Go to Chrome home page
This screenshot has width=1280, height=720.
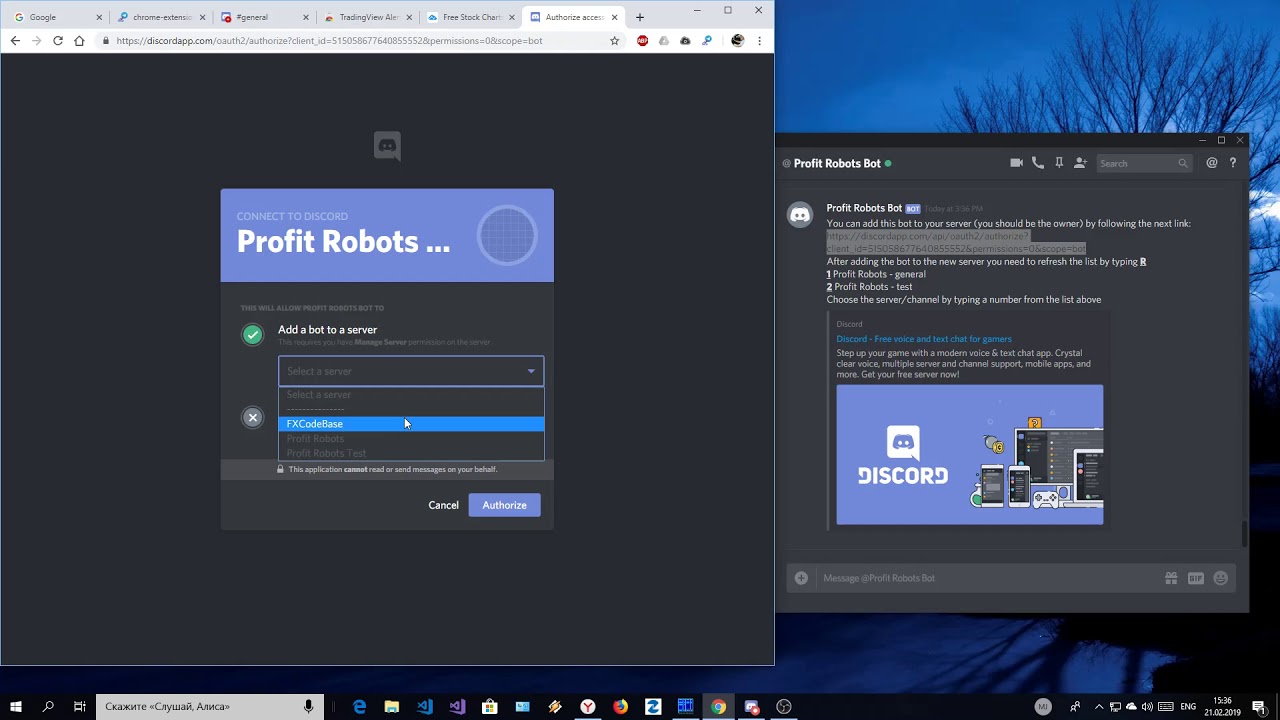[79, 41]
